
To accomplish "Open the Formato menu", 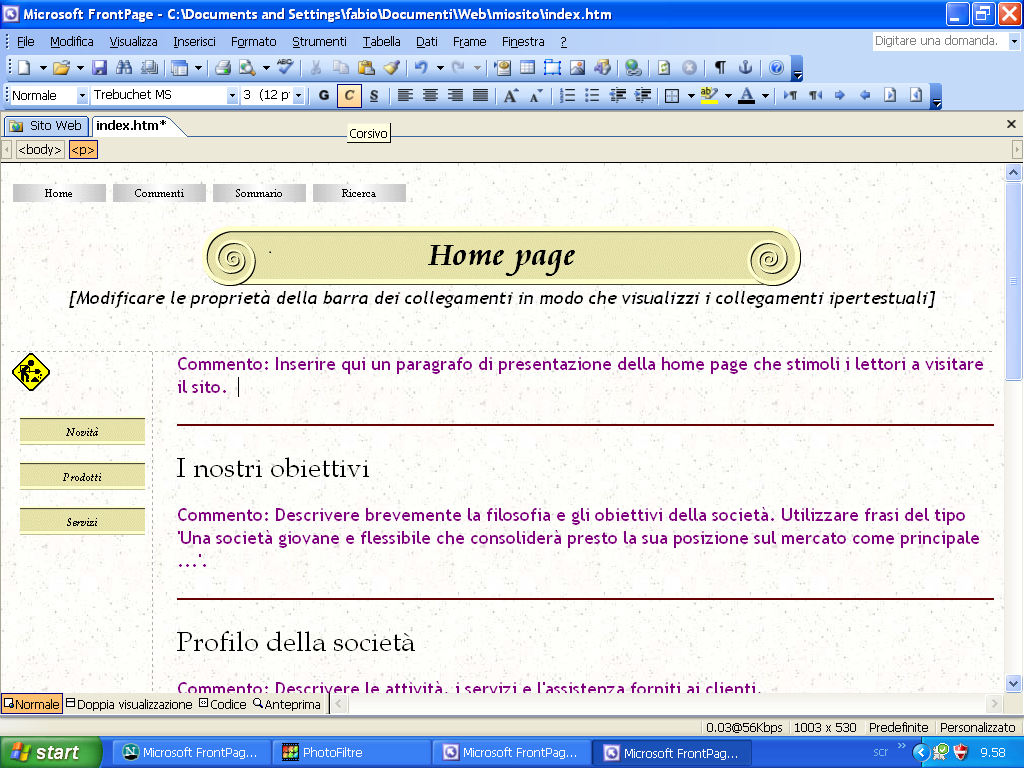I will pyautogui.click(x=253, y=42).
